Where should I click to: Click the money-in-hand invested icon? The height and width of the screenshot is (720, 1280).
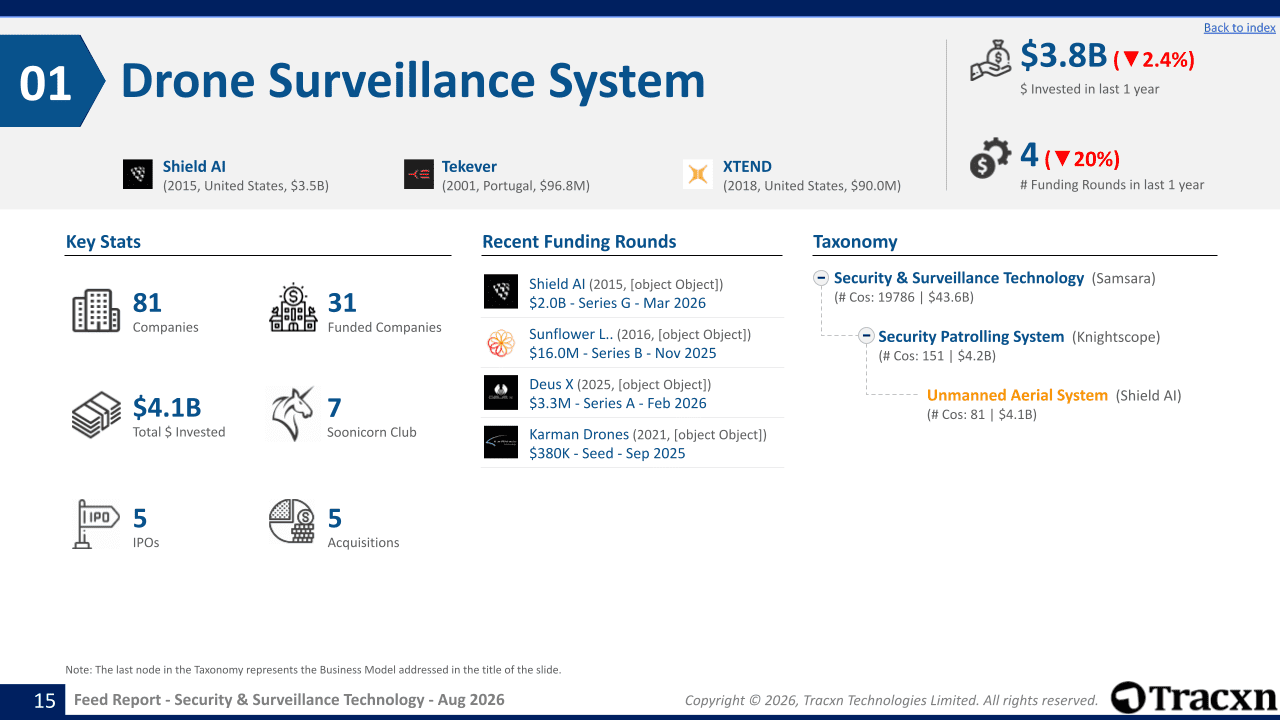(x=991, y=61)
